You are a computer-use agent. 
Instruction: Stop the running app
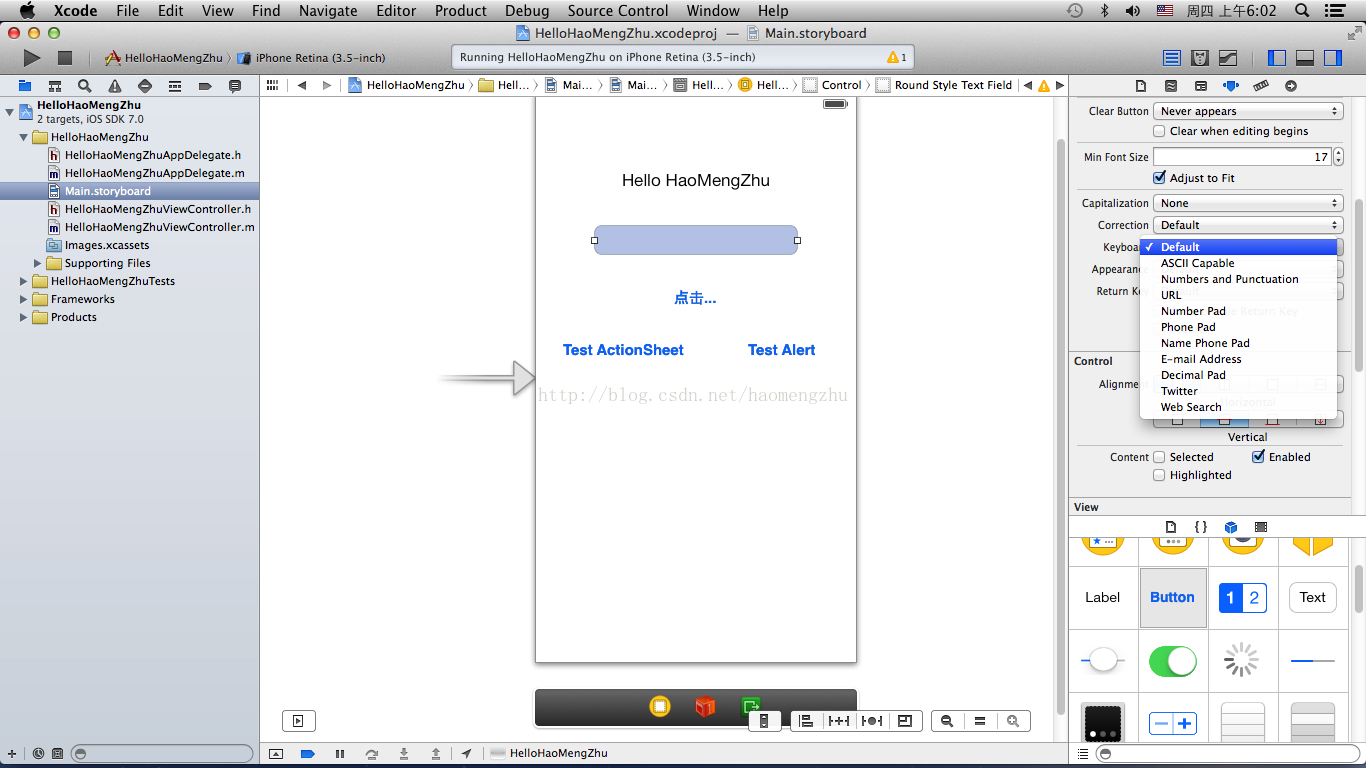(x=65, y=58)
